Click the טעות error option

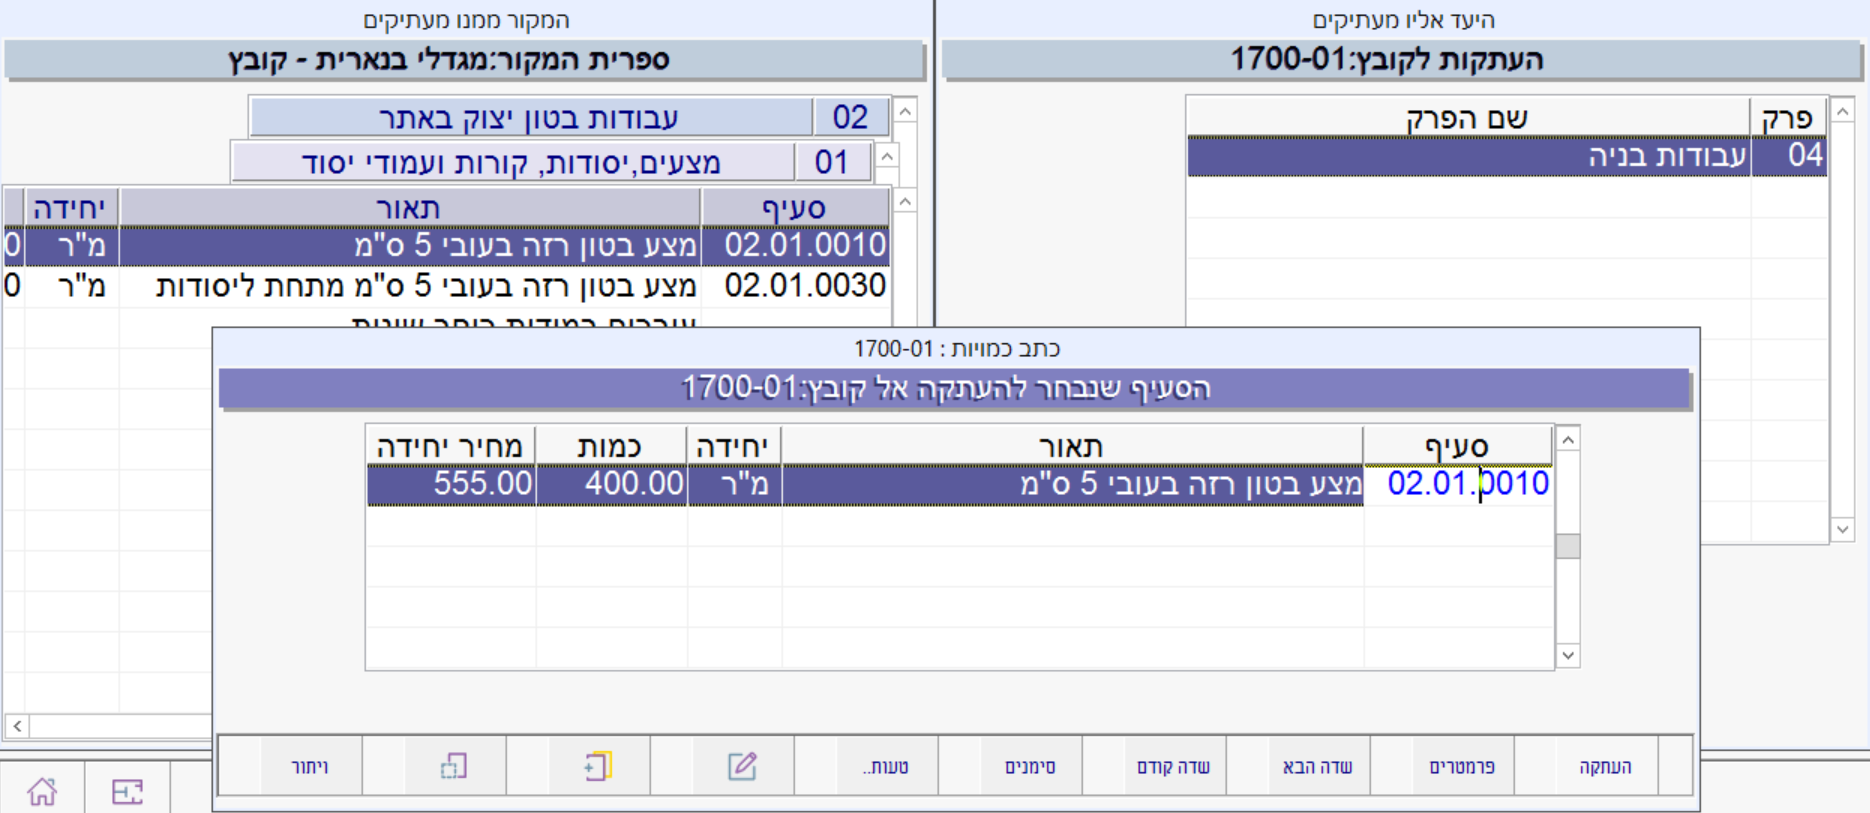point(886,767)
